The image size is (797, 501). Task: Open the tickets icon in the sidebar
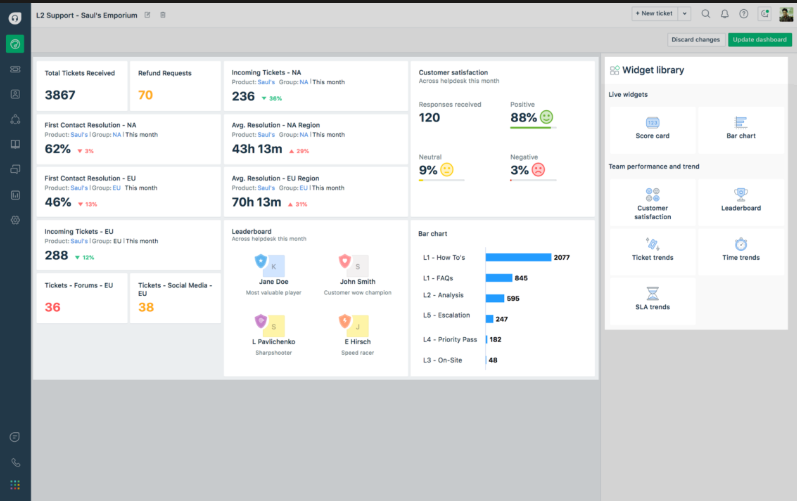coord(15,69)
